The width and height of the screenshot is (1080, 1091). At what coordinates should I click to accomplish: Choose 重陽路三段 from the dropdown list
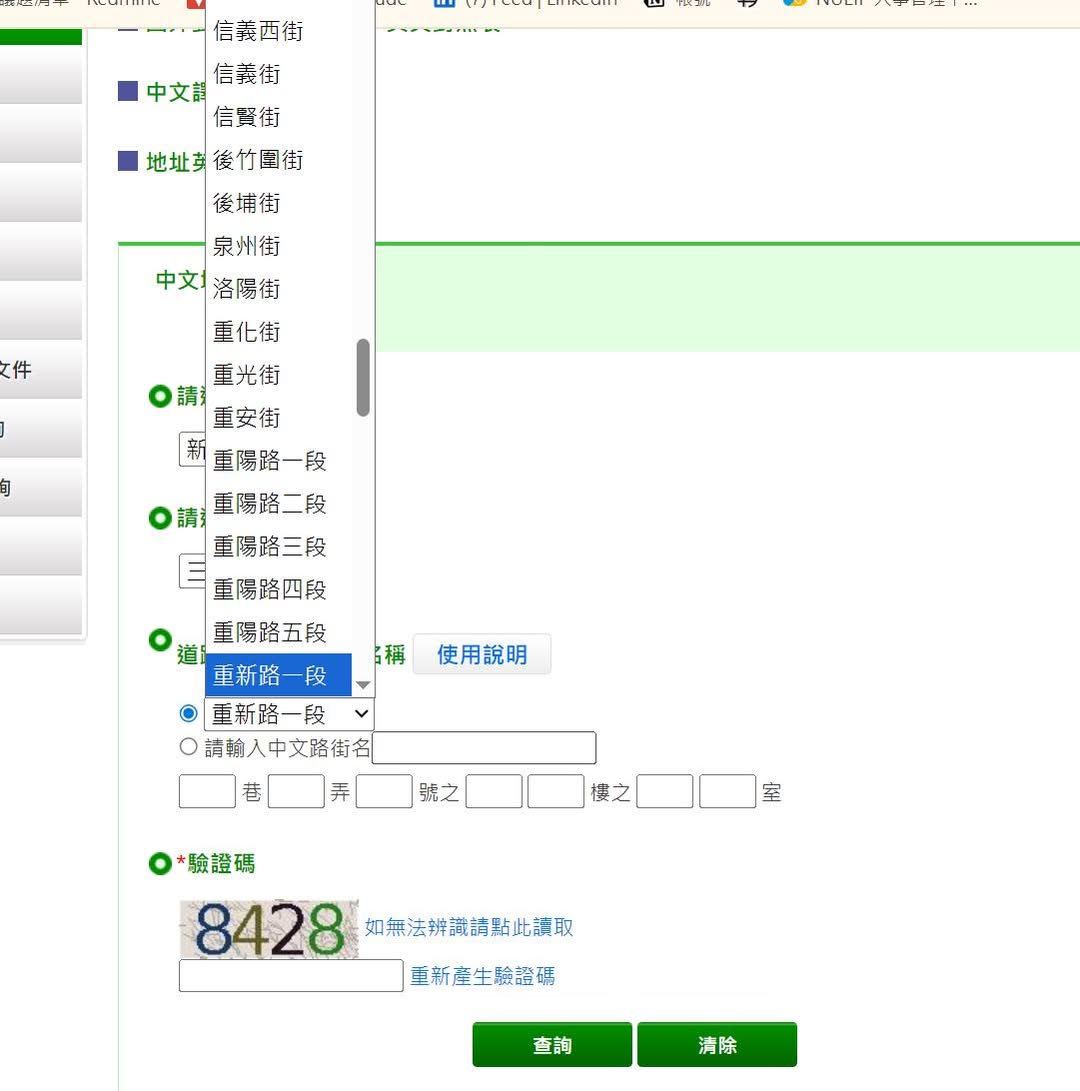pyautogui.click(x=278, y=547)
